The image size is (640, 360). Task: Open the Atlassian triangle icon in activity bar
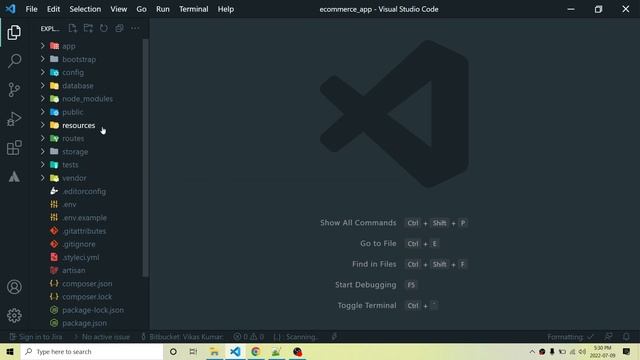click(14, 177)
